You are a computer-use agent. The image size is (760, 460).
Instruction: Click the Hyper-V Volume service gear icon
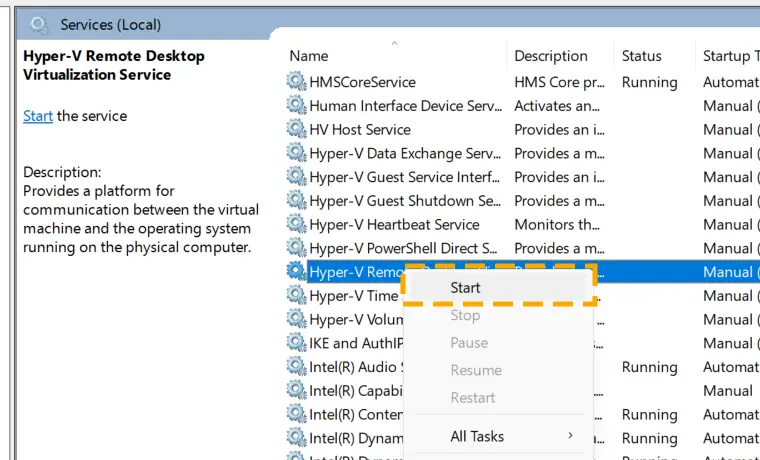(296, 318)
